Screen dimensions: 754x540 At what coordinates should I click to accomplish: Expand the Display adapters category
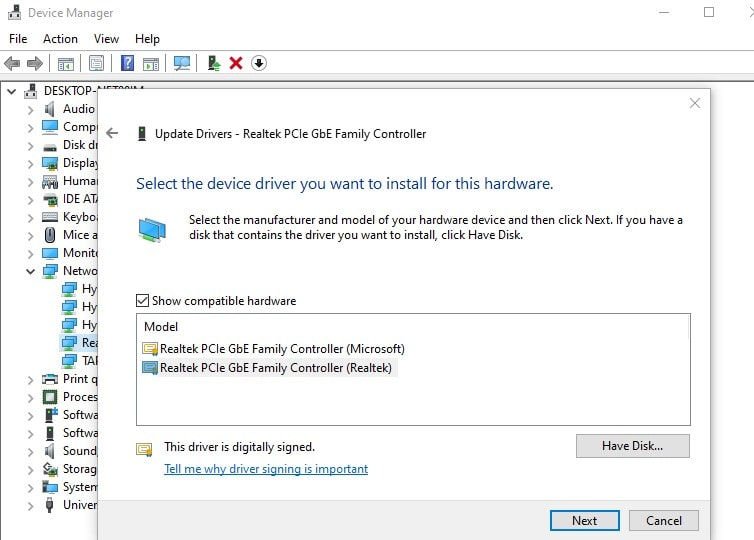[30, 164]
